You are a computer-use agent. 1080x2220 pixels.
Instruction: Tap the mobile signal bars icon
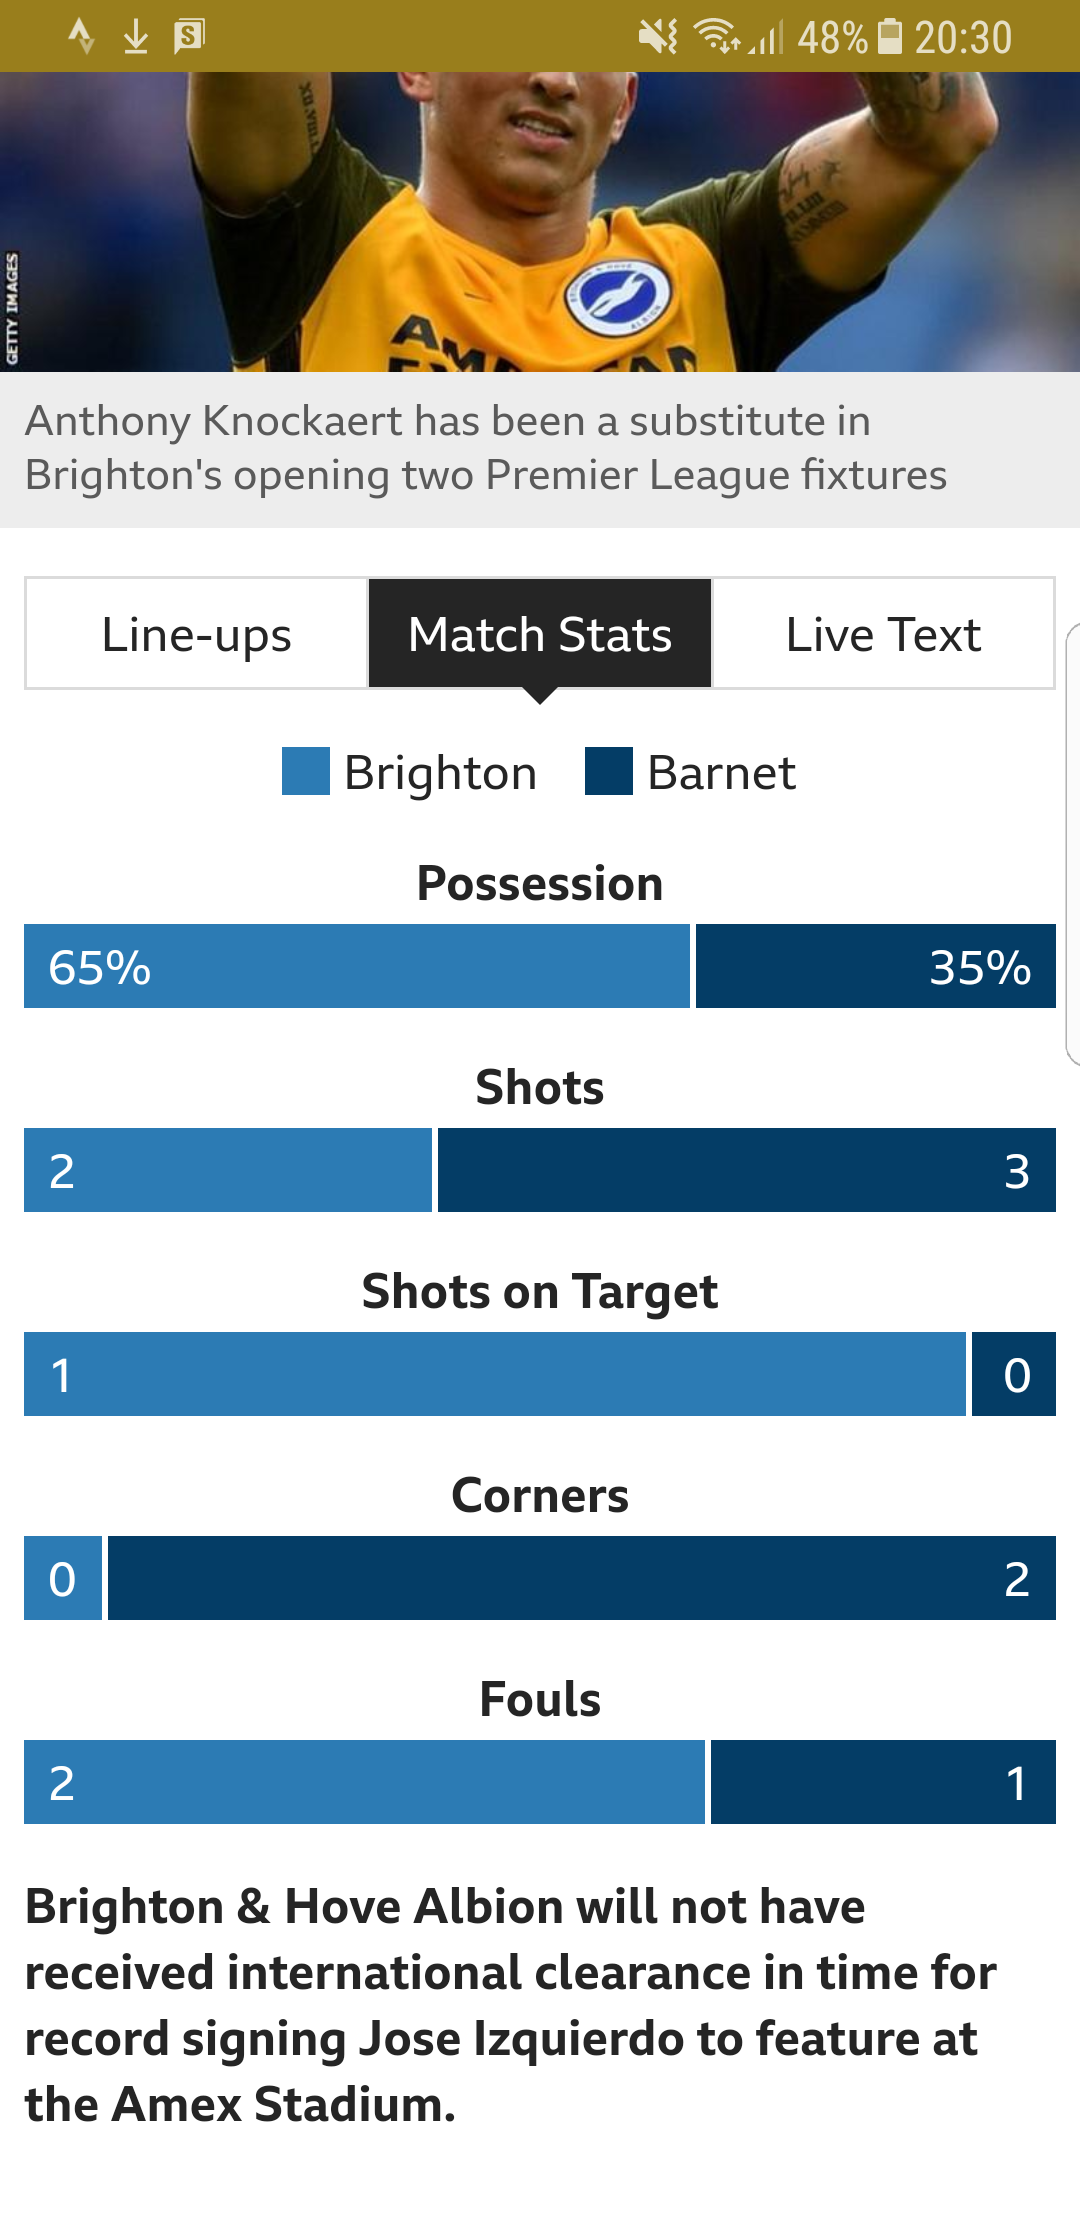click(x=766, y=38)
